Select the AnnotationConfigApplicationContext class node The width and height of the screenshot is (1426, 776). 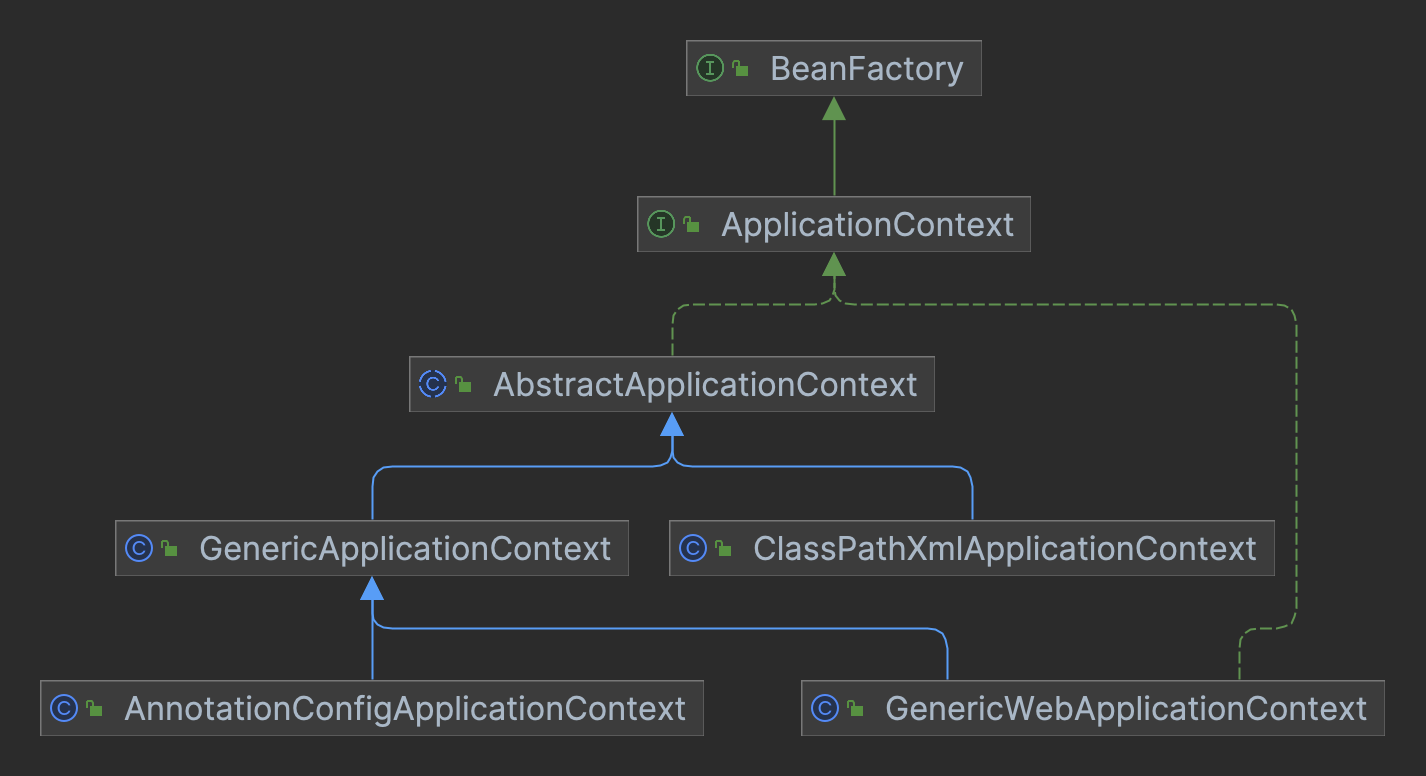click(x=371, y=708)
